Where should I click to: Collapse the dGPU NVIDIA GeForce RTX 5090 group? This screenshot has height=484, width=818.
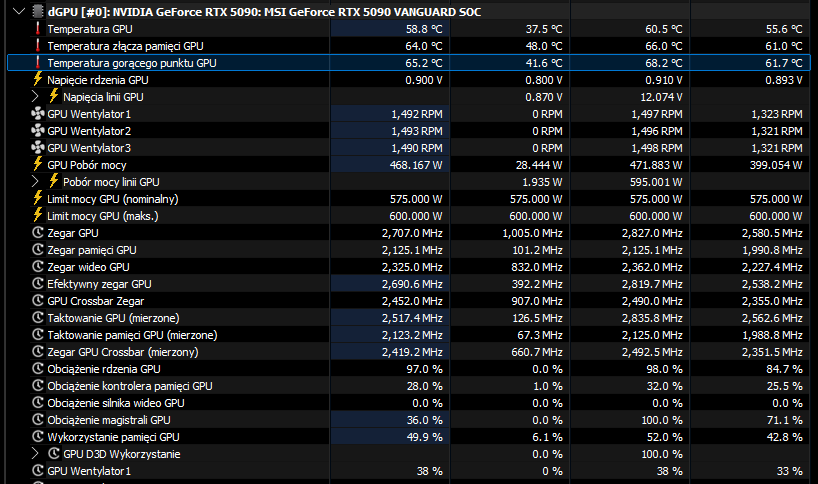tap(19, 11)
